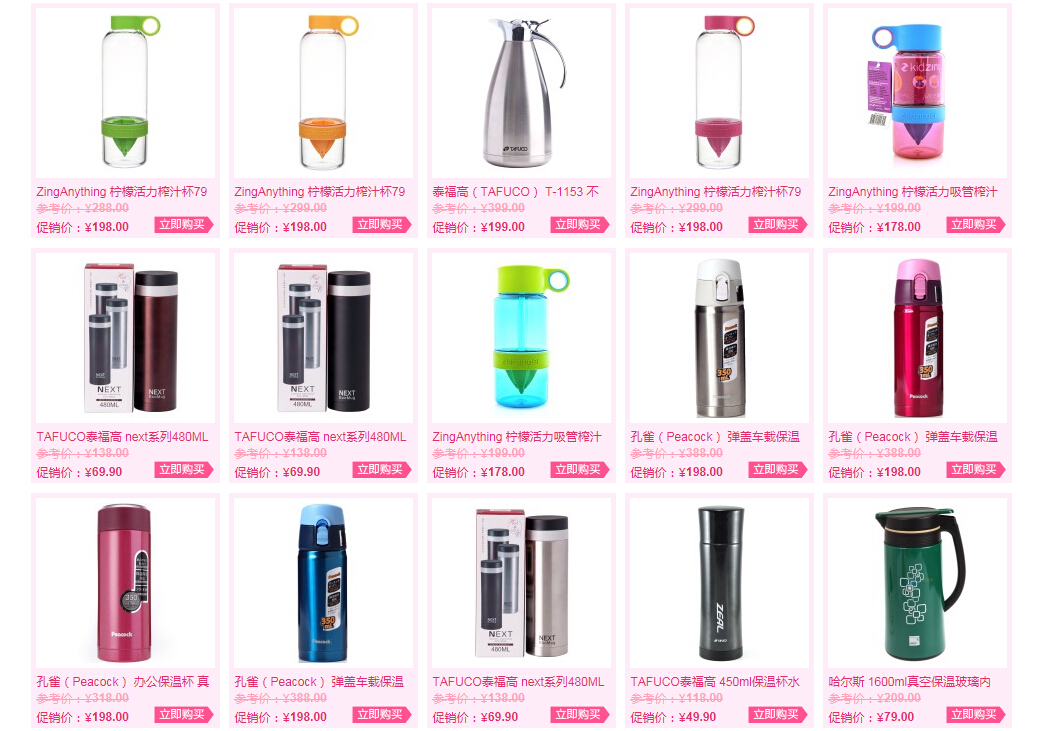
Task: Open the dark red NEXT 480ML mug image
Action: (125, 338)
